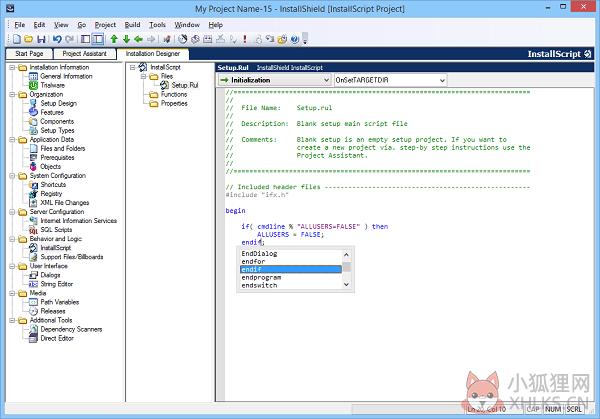Screen dimensions: 600x419
Task: Collapse the User Interface tree node
Action: pyautogui.click(x=12, y=266)
